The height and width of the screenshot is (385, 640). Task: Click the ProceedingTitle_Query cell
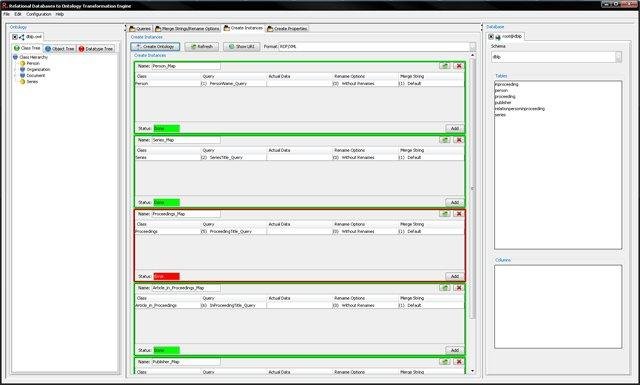[233, 231]
